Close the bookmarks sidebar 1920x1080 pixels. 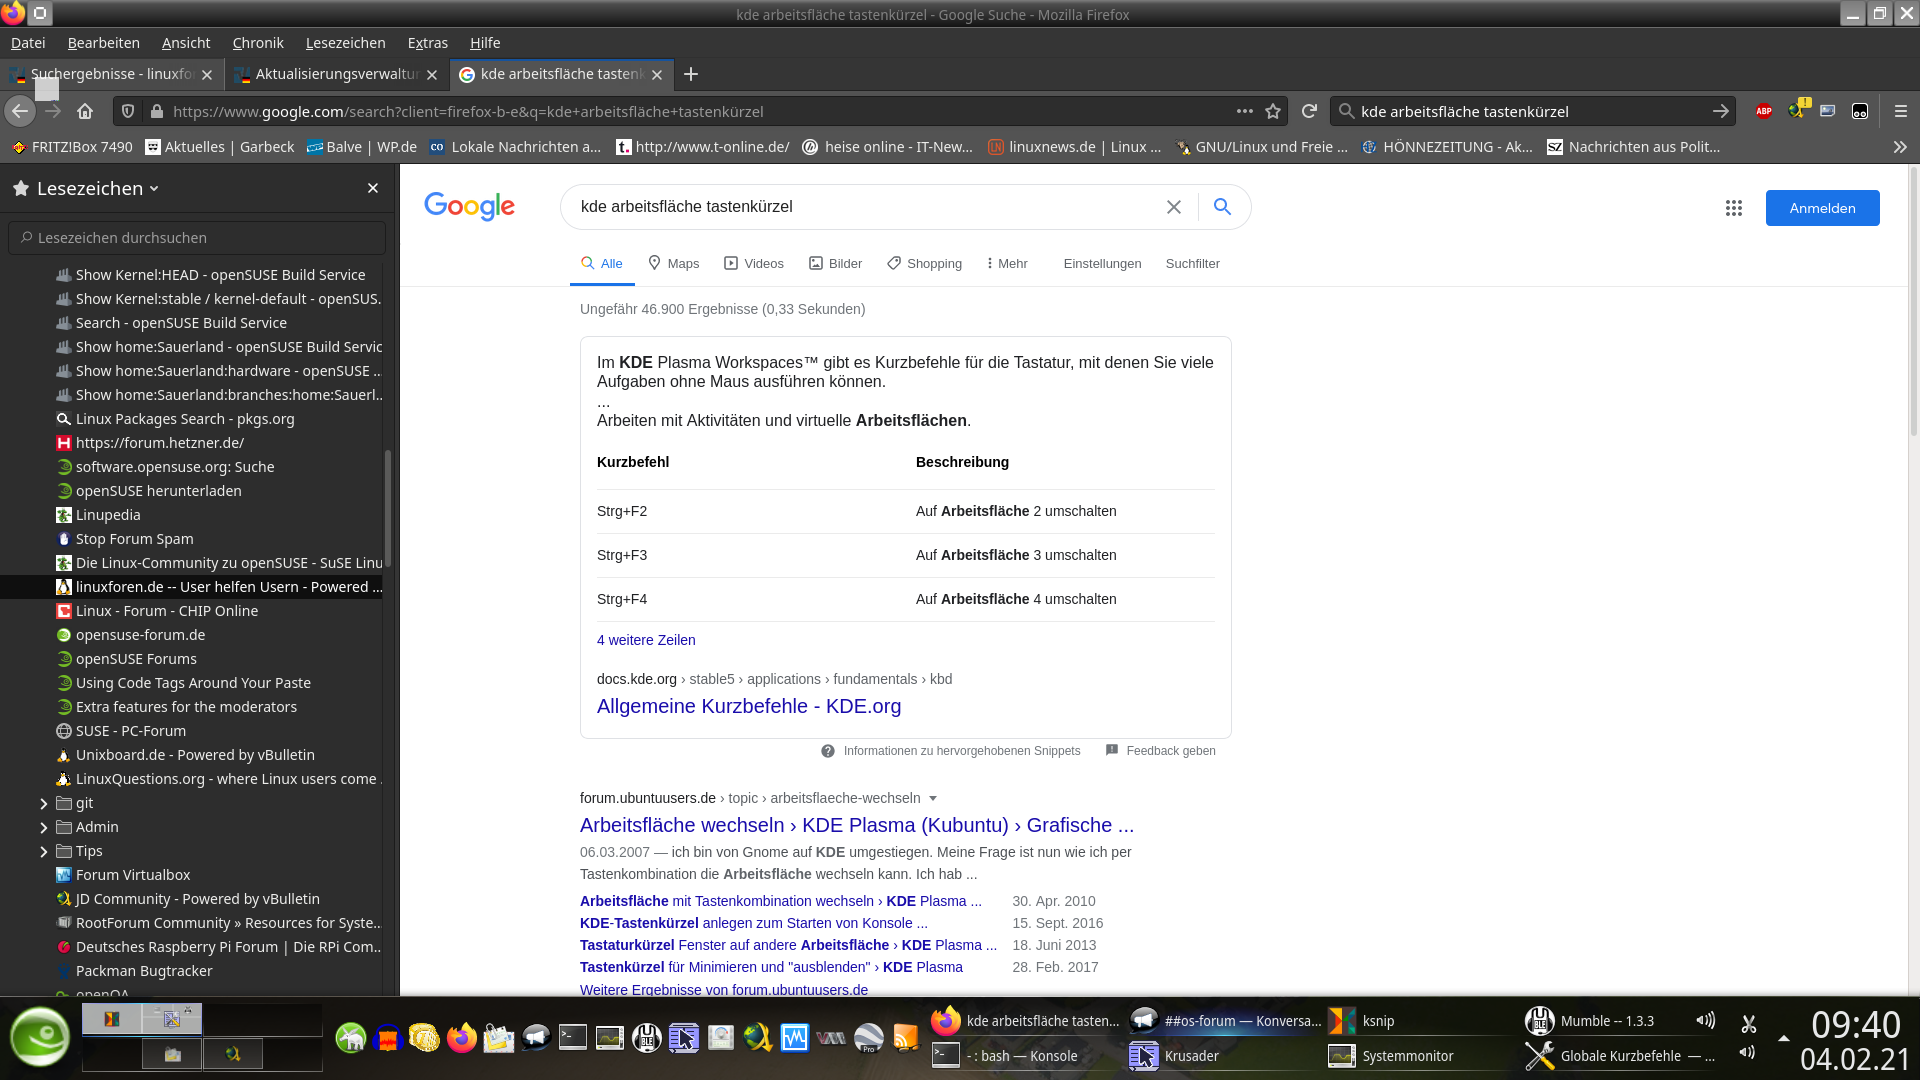click(x=373, y=188)
